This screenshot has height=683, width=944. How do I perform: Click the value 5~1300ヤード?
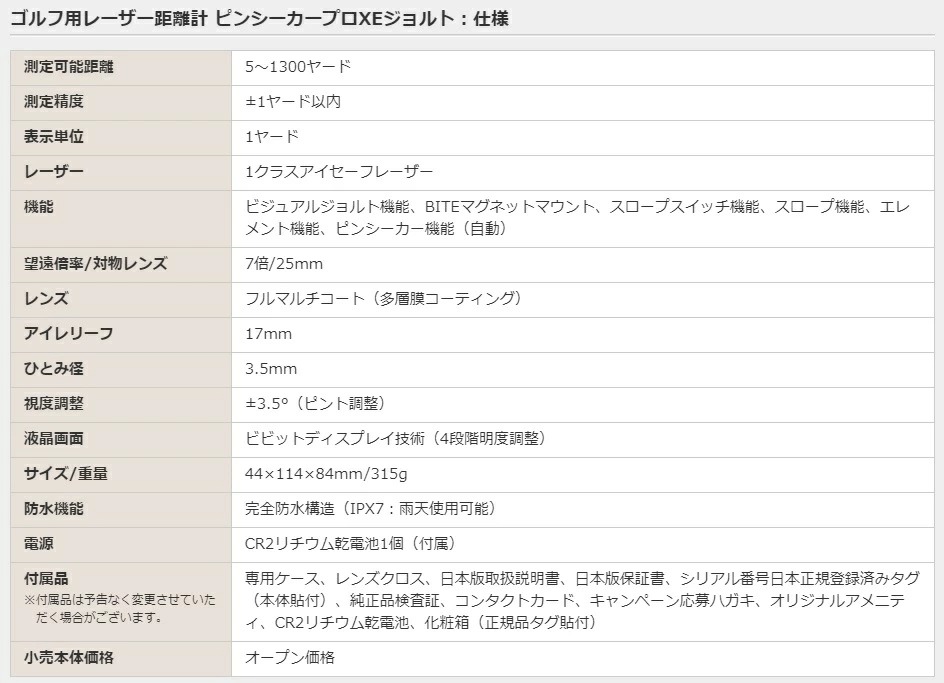pyautogui.click(x=298, y=67)
